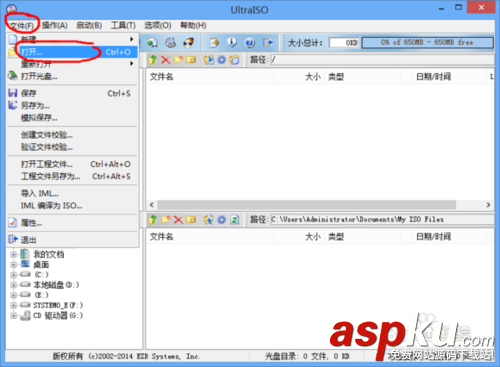
Task: Open the 启动(B) menu
Action: click(89, 25)
